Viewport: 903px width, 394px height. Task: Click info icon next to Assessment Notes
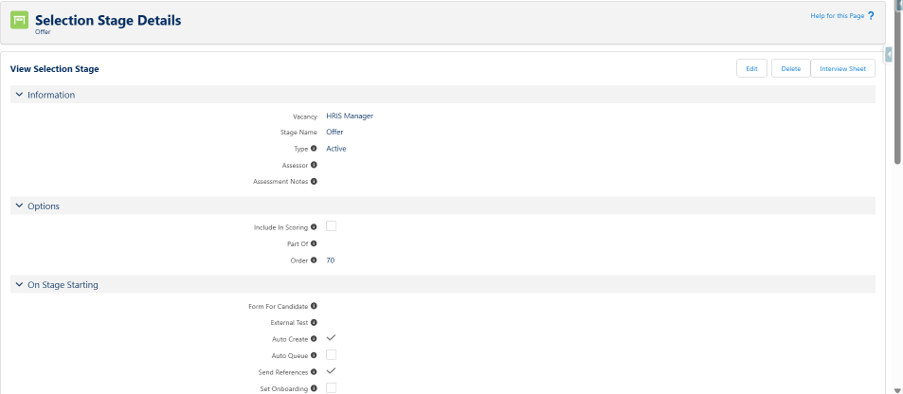point(314,181)
